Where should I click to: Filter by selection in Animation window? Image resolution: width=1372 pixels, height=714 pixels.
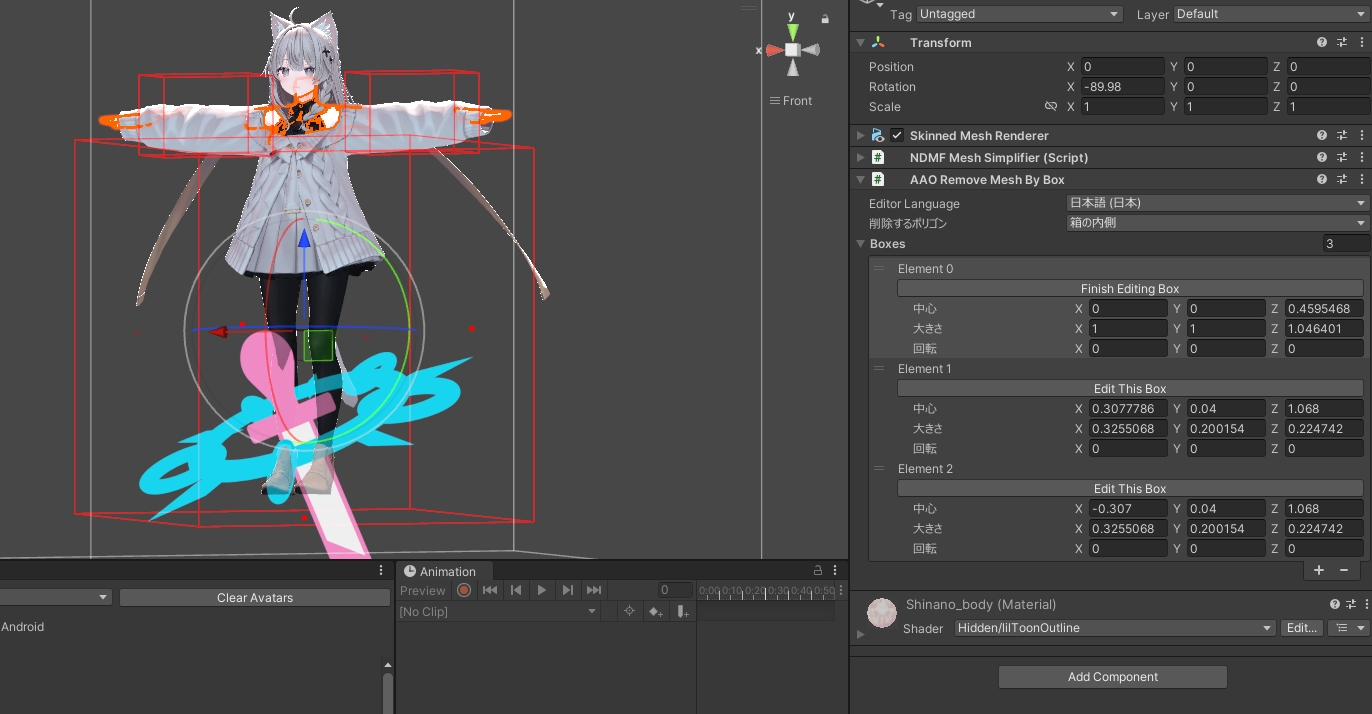pyautogui.click(x=629, y=611)
